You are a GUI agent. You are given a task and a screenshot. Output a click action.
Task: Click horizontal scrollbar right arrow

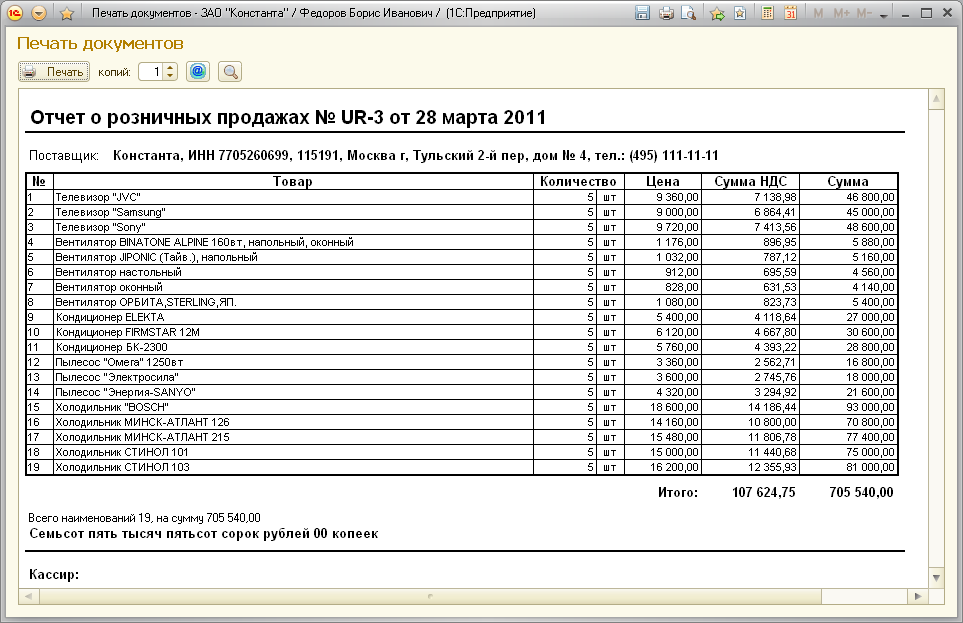pos(918,596)
